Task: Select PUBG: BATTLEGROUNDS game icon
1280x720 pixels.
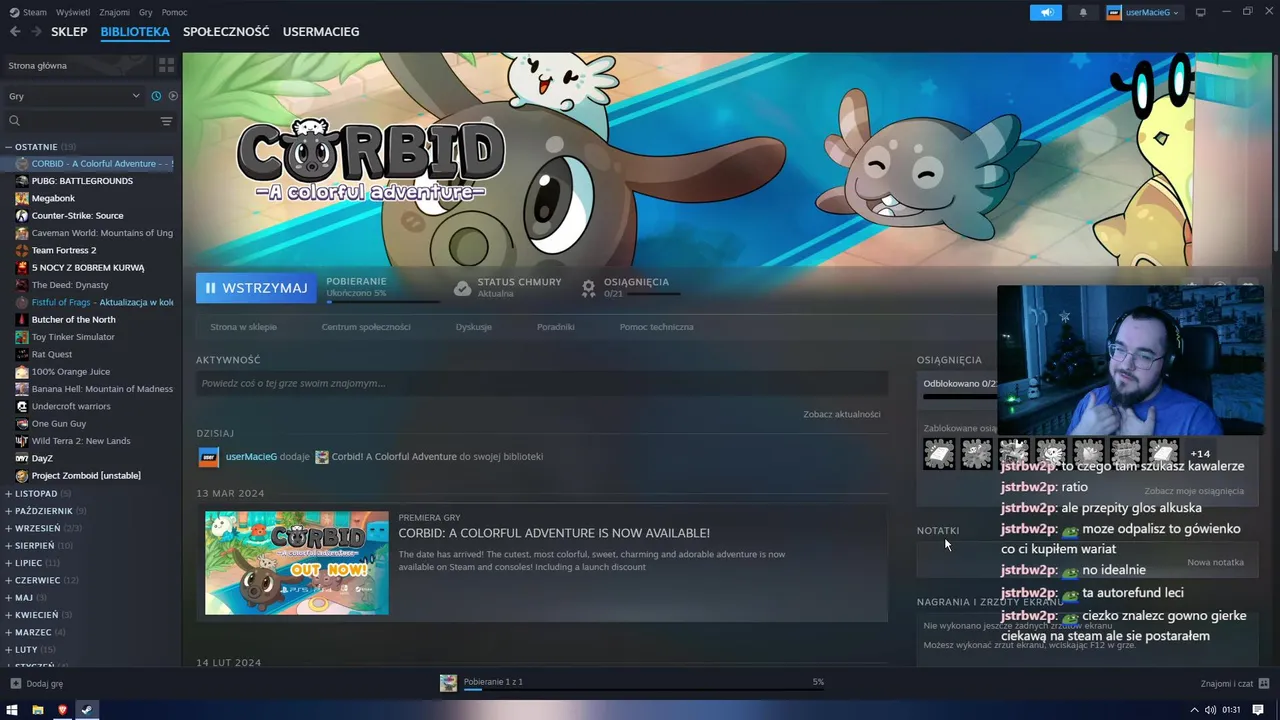Action: 22,181
